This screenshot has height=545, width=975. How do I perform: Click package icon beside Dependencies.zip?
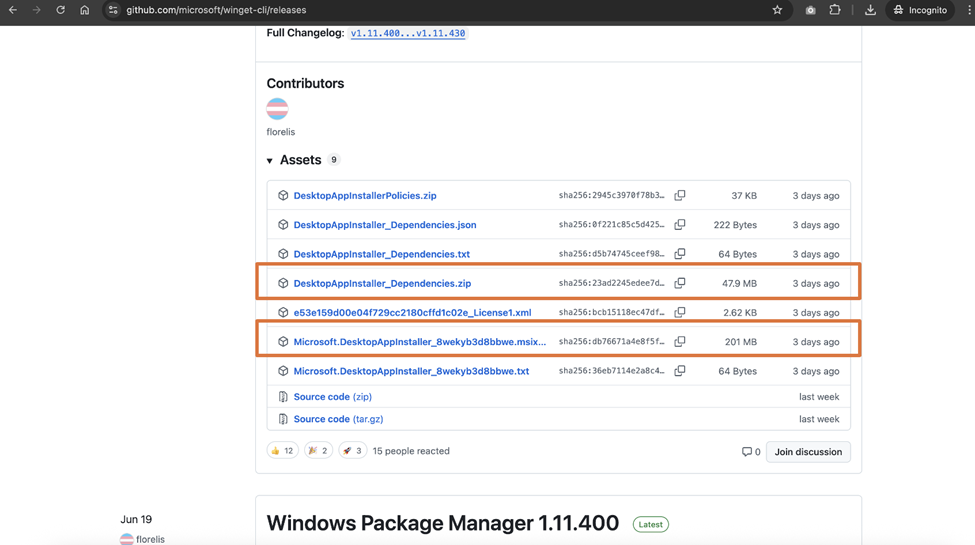click(x=283, y=283)
